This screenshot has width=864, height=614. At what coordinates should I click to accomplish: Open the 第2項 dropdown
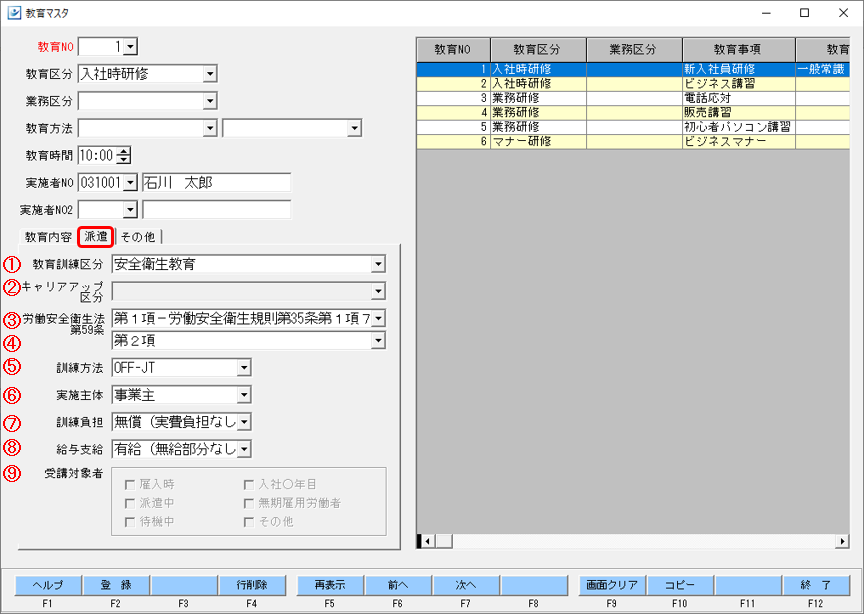[x=378, y=341]
